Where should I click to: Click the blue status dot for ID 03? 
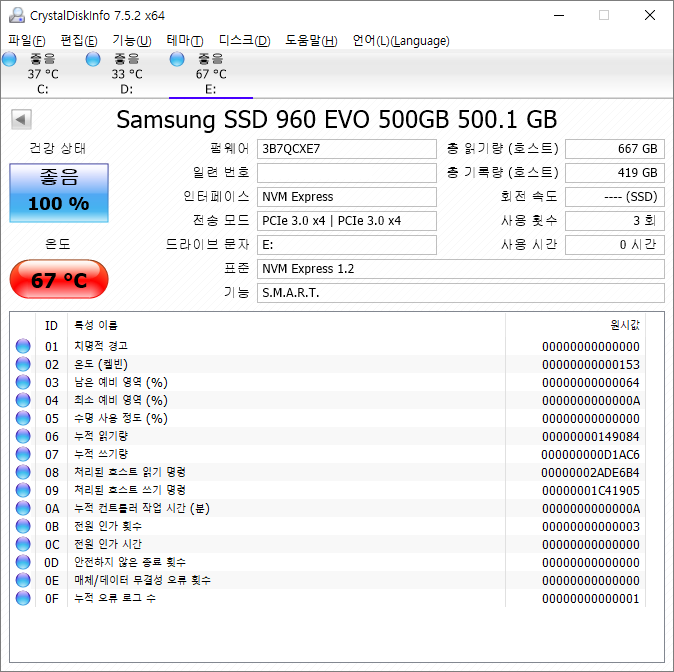click(x=23, y=382)
